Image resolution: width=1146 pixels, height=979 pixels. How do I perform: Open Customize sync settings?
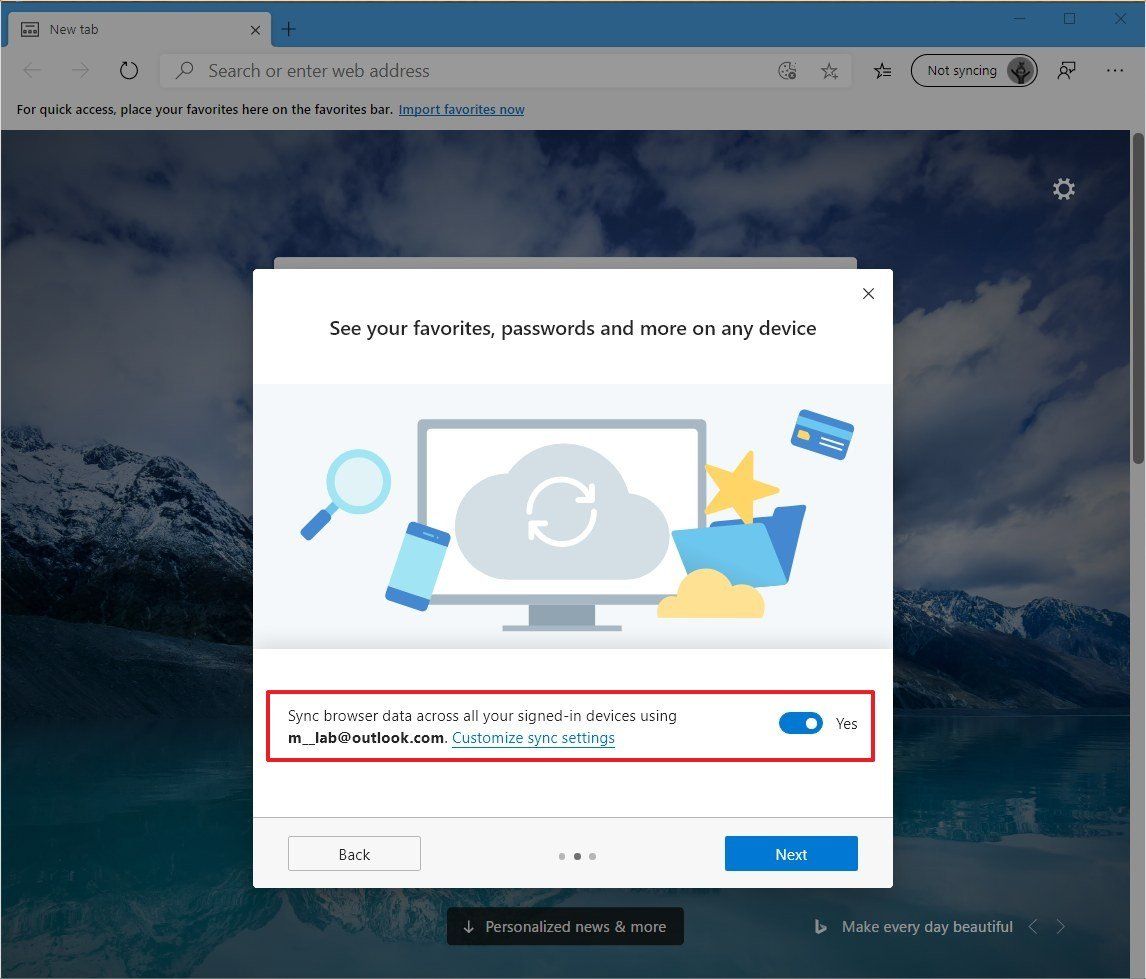pos(533,737)
